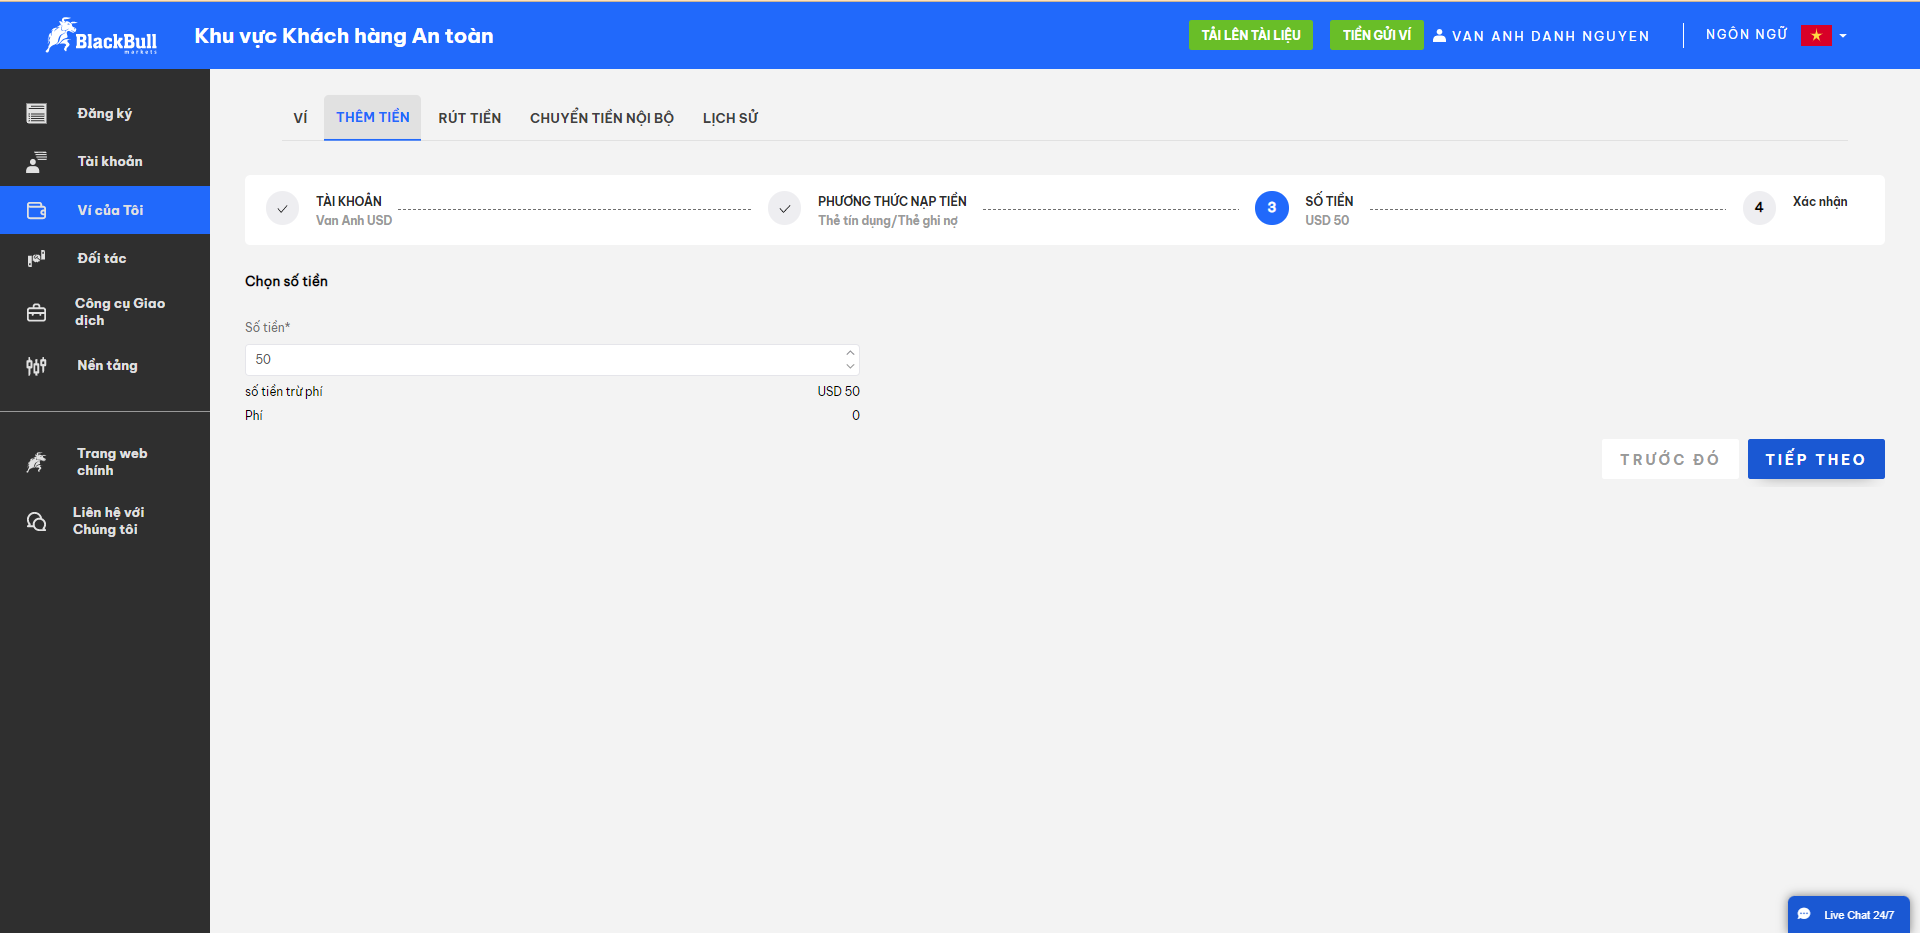Image resolution: width=1920 pixels, height=933 pixels.
Task: Click the NGÔN NGỮ label
Action: tap(1746, 35)
